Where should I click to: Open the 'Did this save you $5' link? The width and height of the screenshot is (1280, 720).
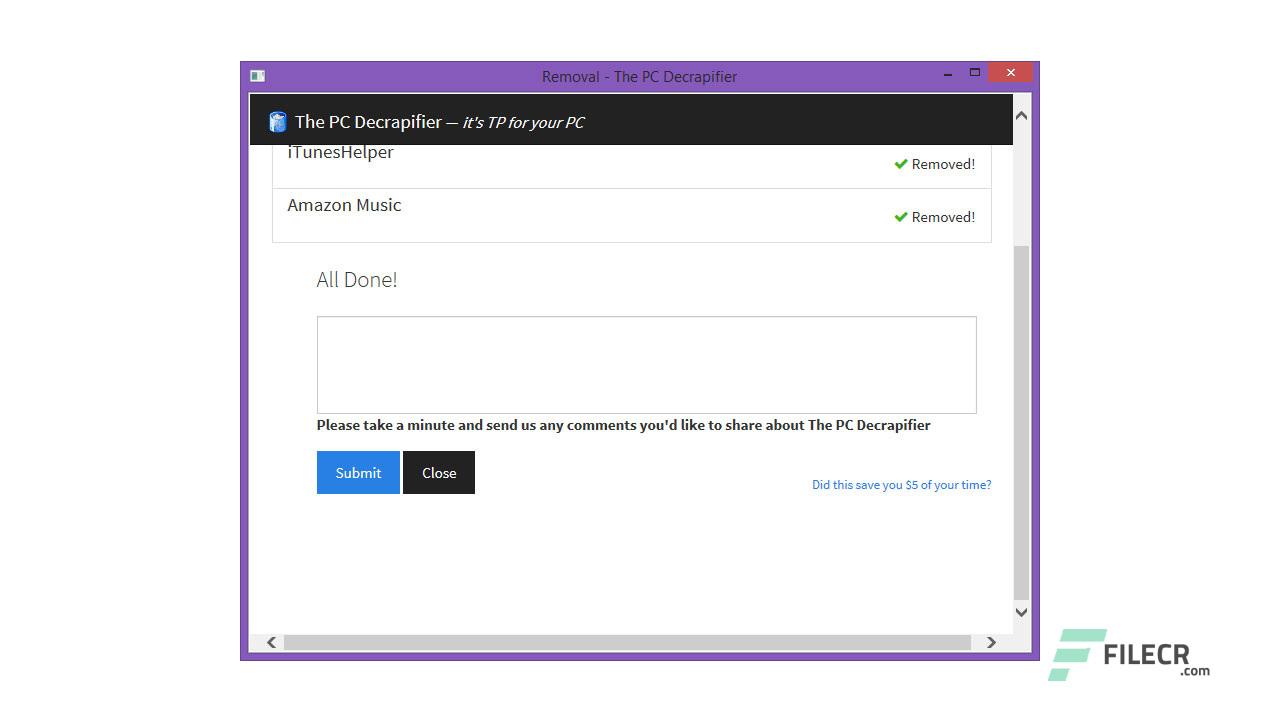(902, 485)
